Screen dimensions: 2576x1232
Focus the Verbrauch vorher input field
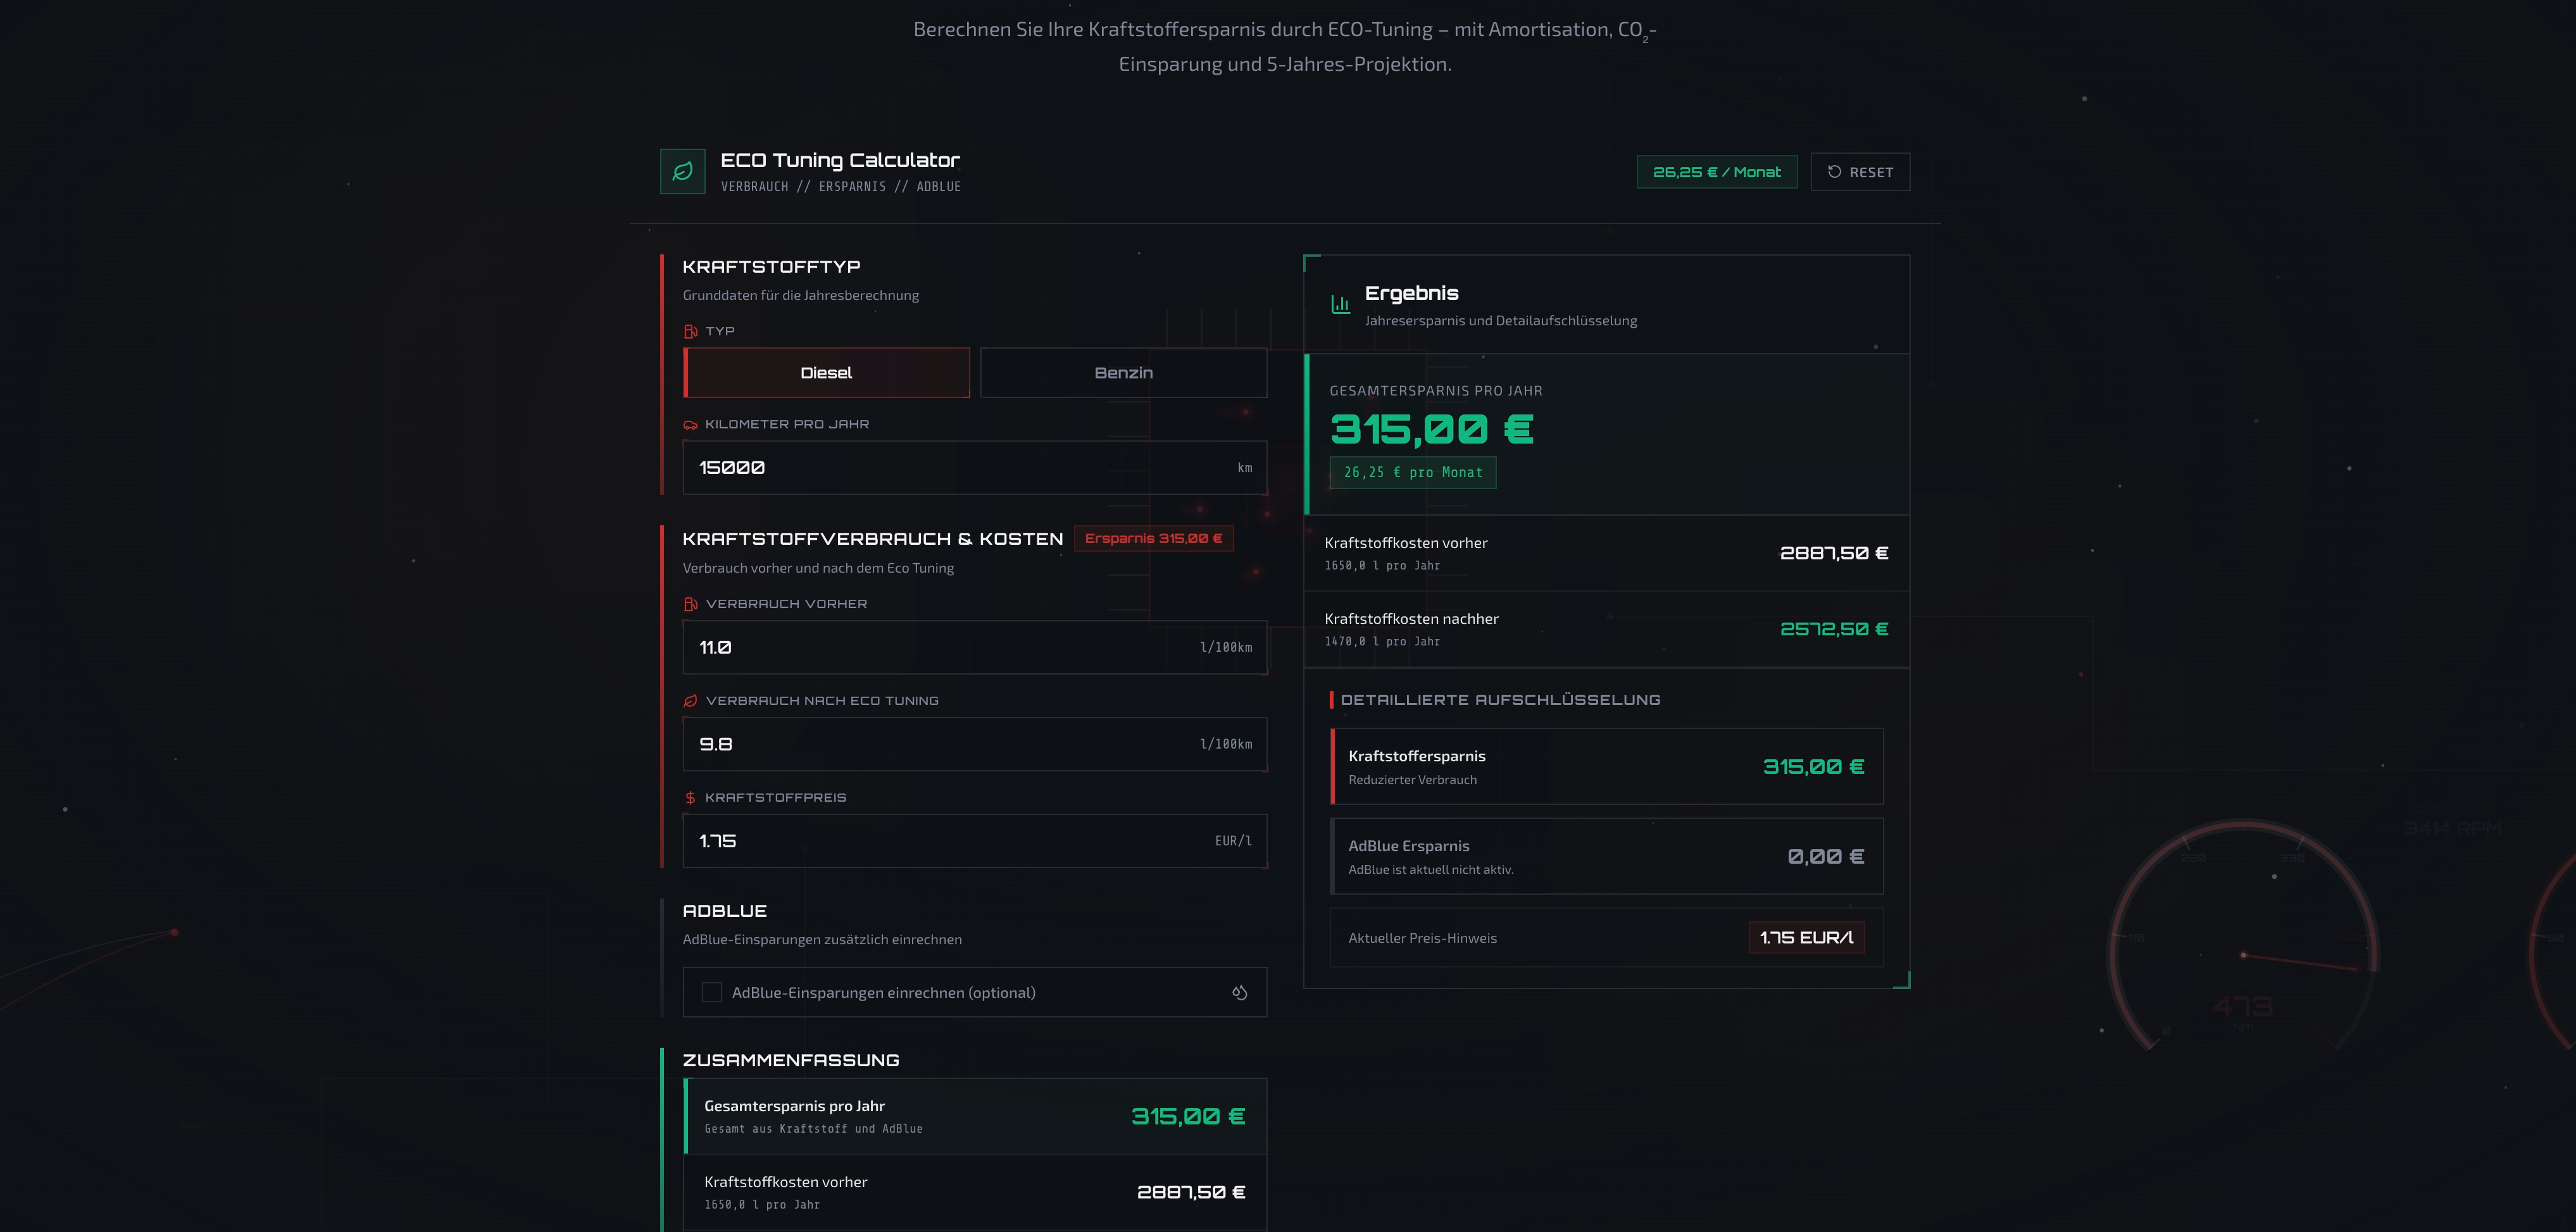coord(974,647)
